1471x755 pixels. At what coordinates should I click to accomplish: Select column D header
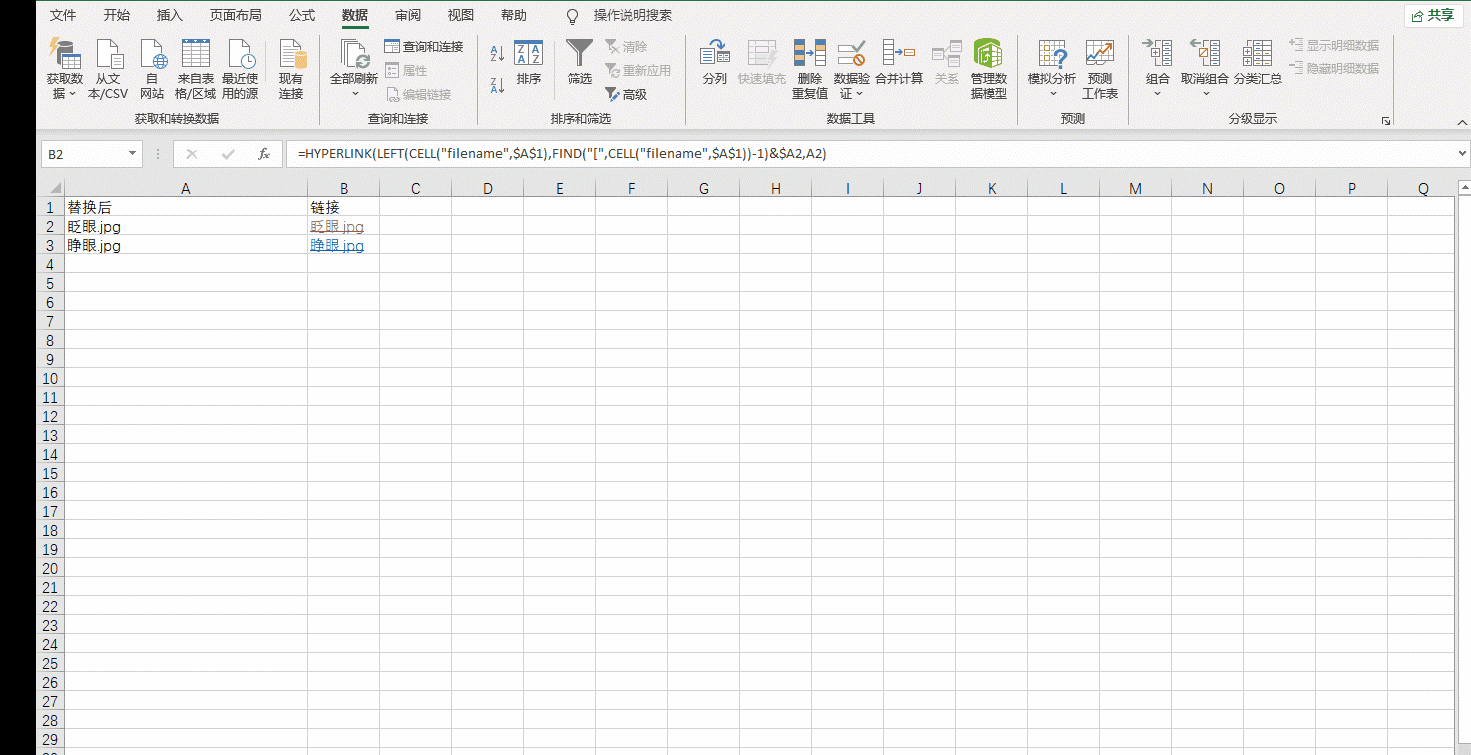(487, 189)
